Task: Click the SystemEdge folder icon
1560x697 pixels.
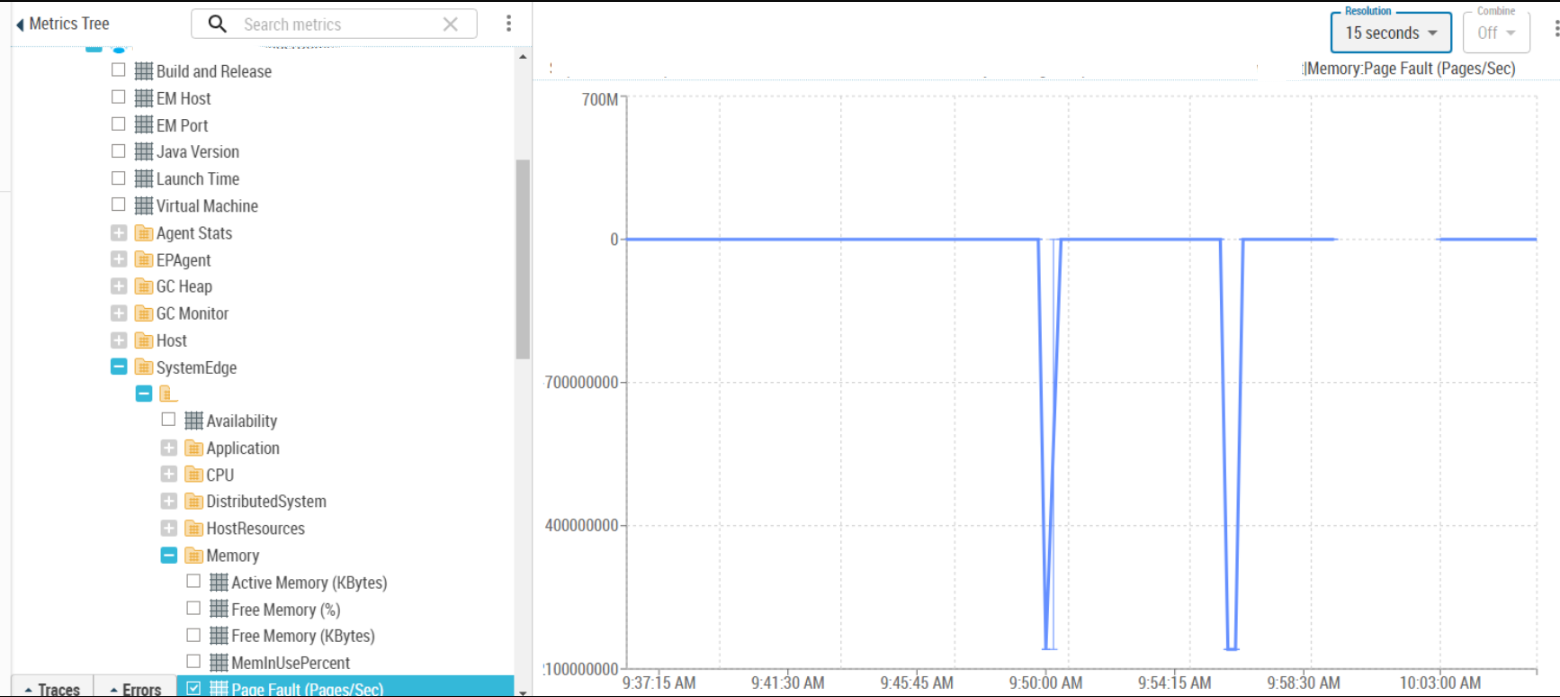Action: click(143, 367)
